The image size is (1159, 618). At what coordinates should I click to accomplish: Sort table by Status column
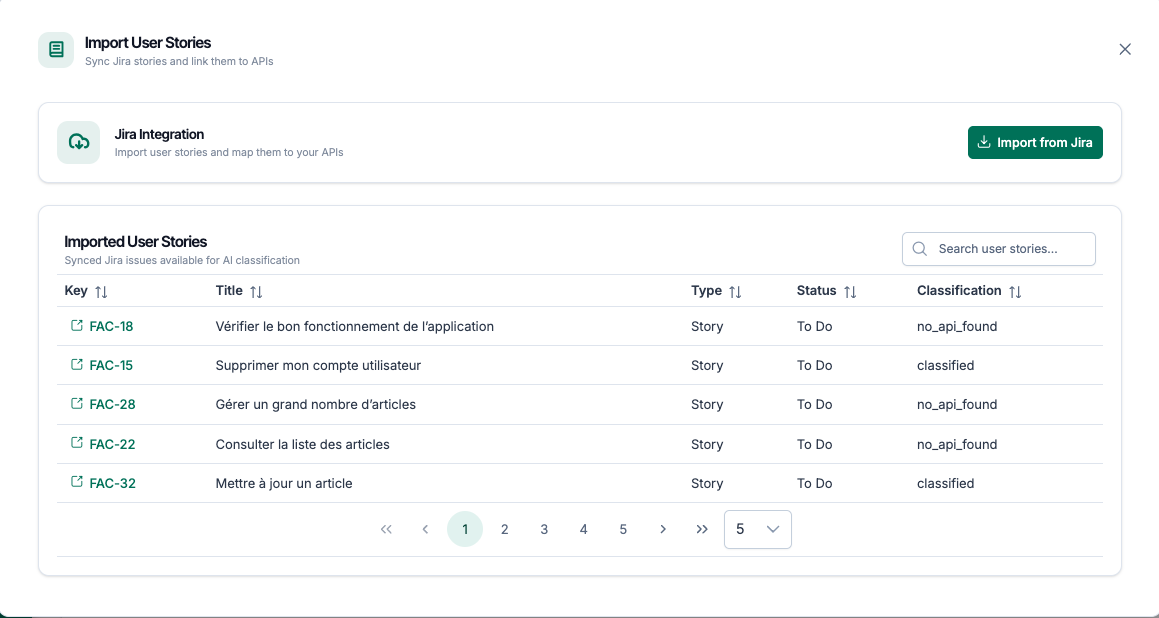coord(850,292)
